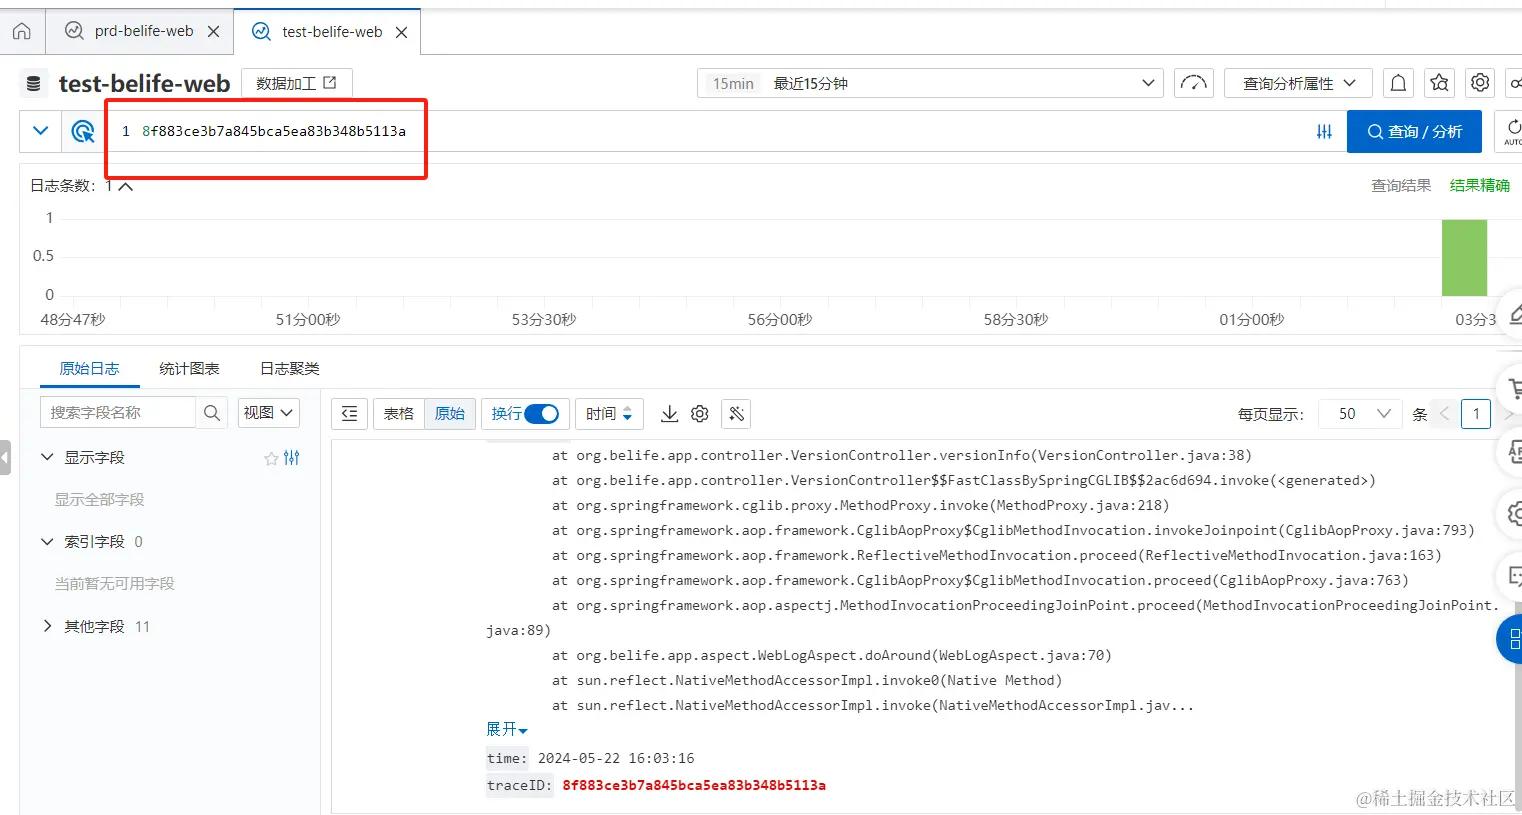Click the speed gauge dashboard icon
This screenshot has height=815, width=1522.
point(1194,83)
